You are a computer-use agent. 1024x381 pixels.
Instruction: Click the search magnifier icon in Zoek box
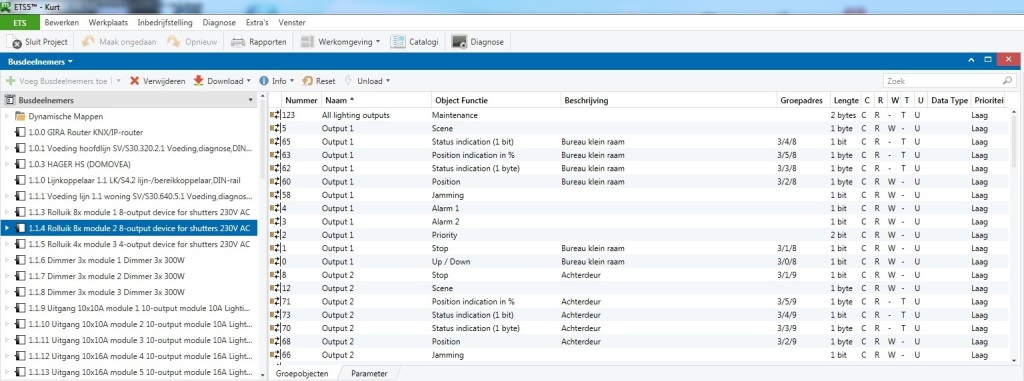click(1008, 81)
